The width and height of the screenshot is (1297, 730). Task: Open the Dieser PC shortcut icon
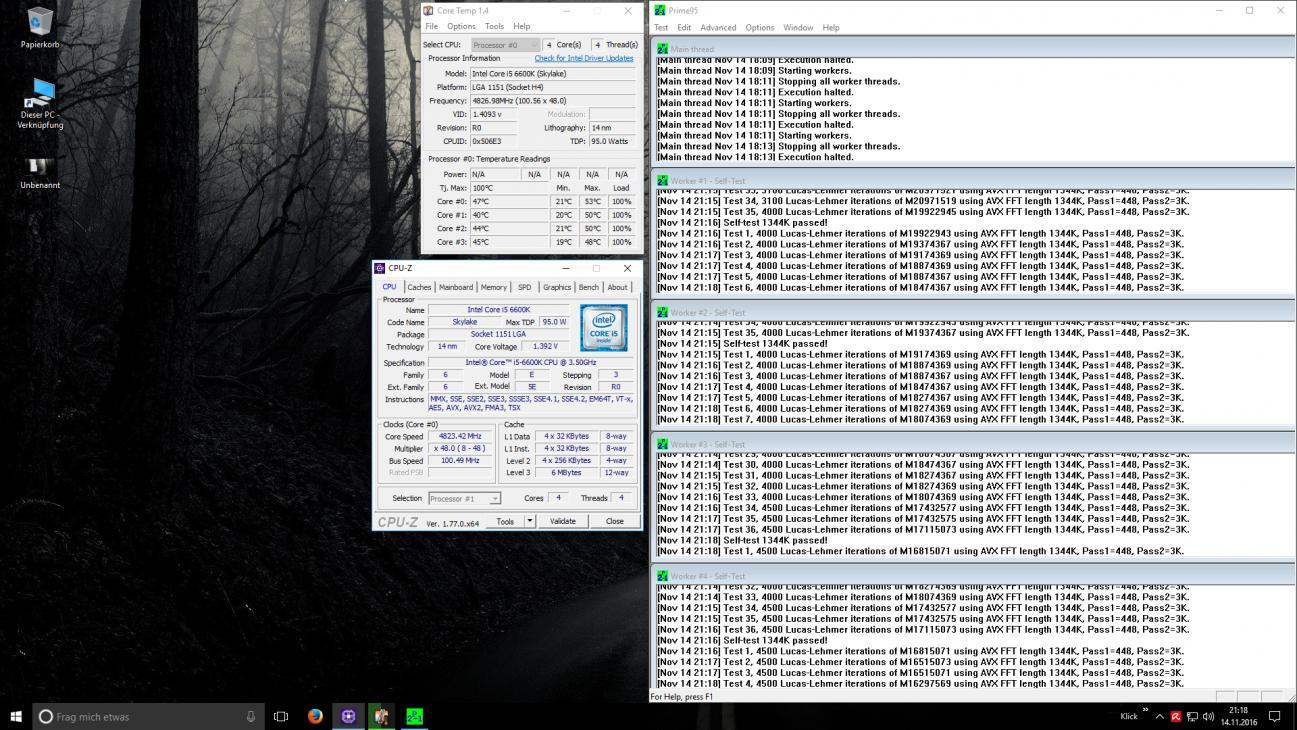pyautogui.click(x=41, y=95)
